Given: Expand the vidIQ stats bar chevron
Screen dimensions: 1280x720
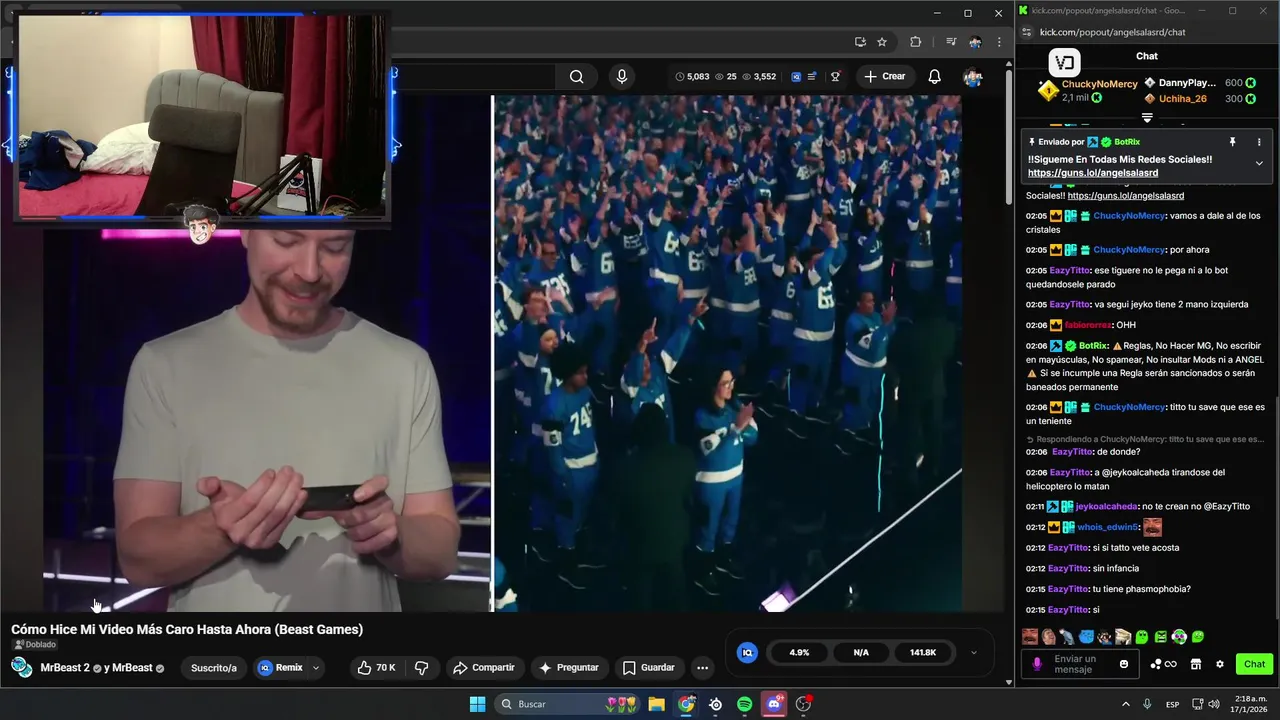Looking at the screenshot, I should (974, 652).
